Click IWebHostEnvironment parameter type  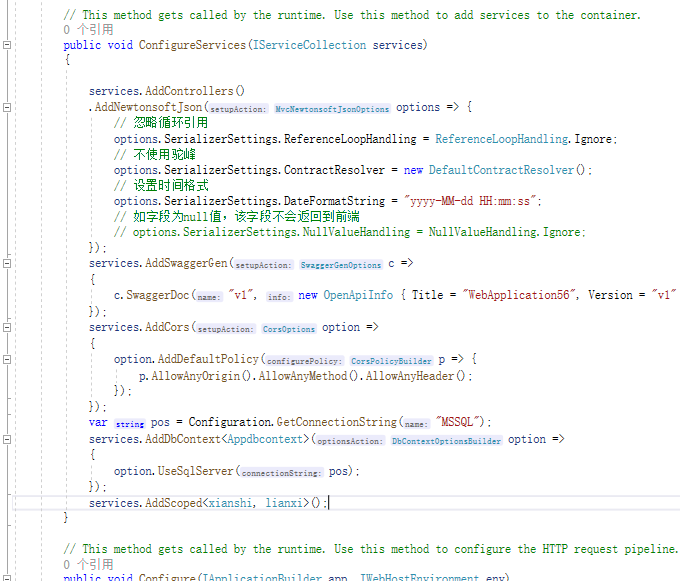tap(420, 578)
